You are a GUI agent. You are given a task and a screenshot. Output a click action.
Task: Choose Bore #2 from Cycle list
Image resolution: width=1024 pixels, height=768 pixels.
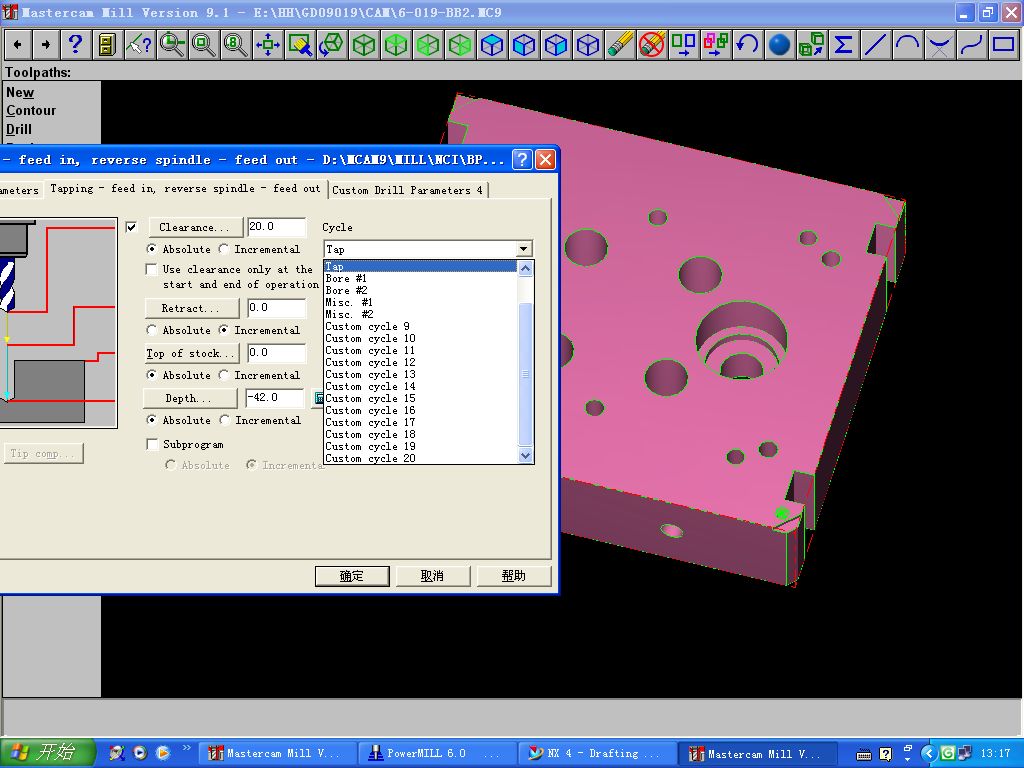point(421,290)
